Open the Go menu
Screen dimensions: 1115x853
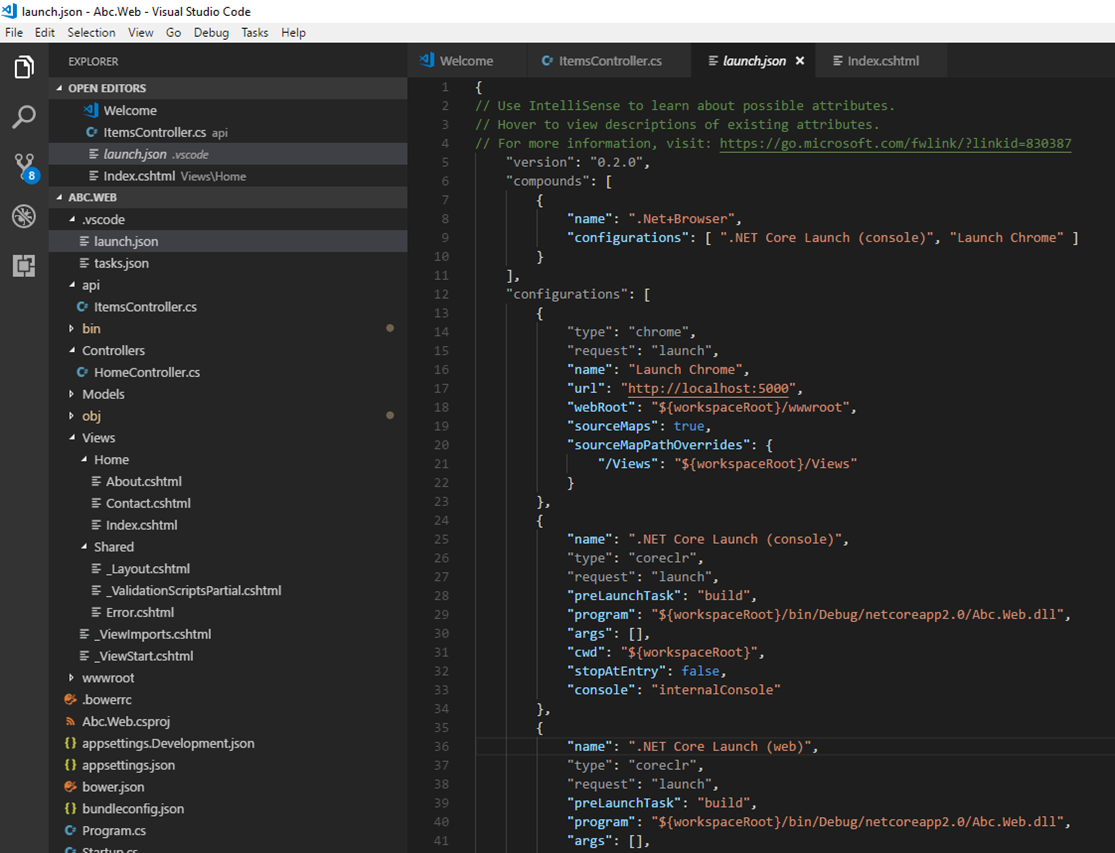click(x=174, y=33)
